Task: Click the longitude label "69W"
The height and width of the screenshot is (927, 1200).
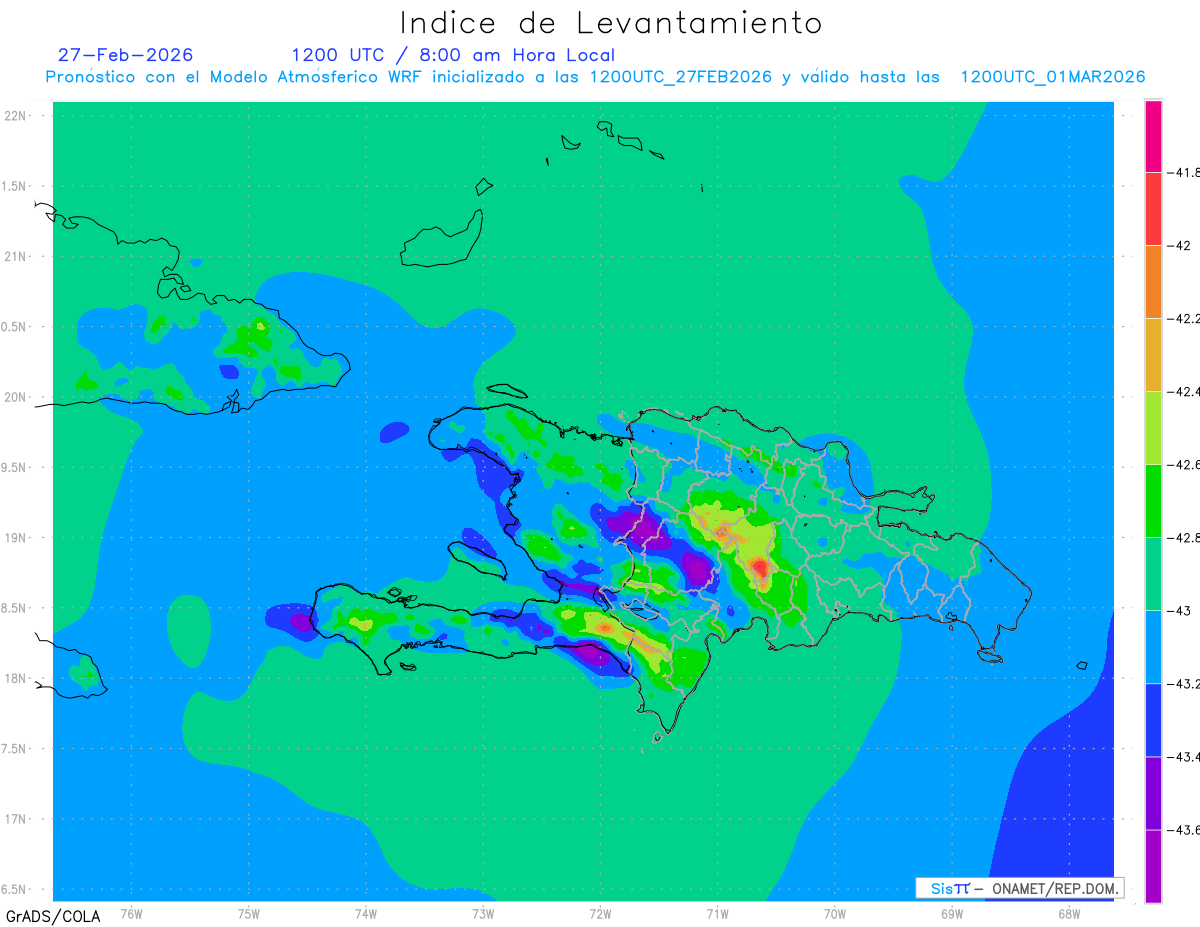Action: [952, 914]
